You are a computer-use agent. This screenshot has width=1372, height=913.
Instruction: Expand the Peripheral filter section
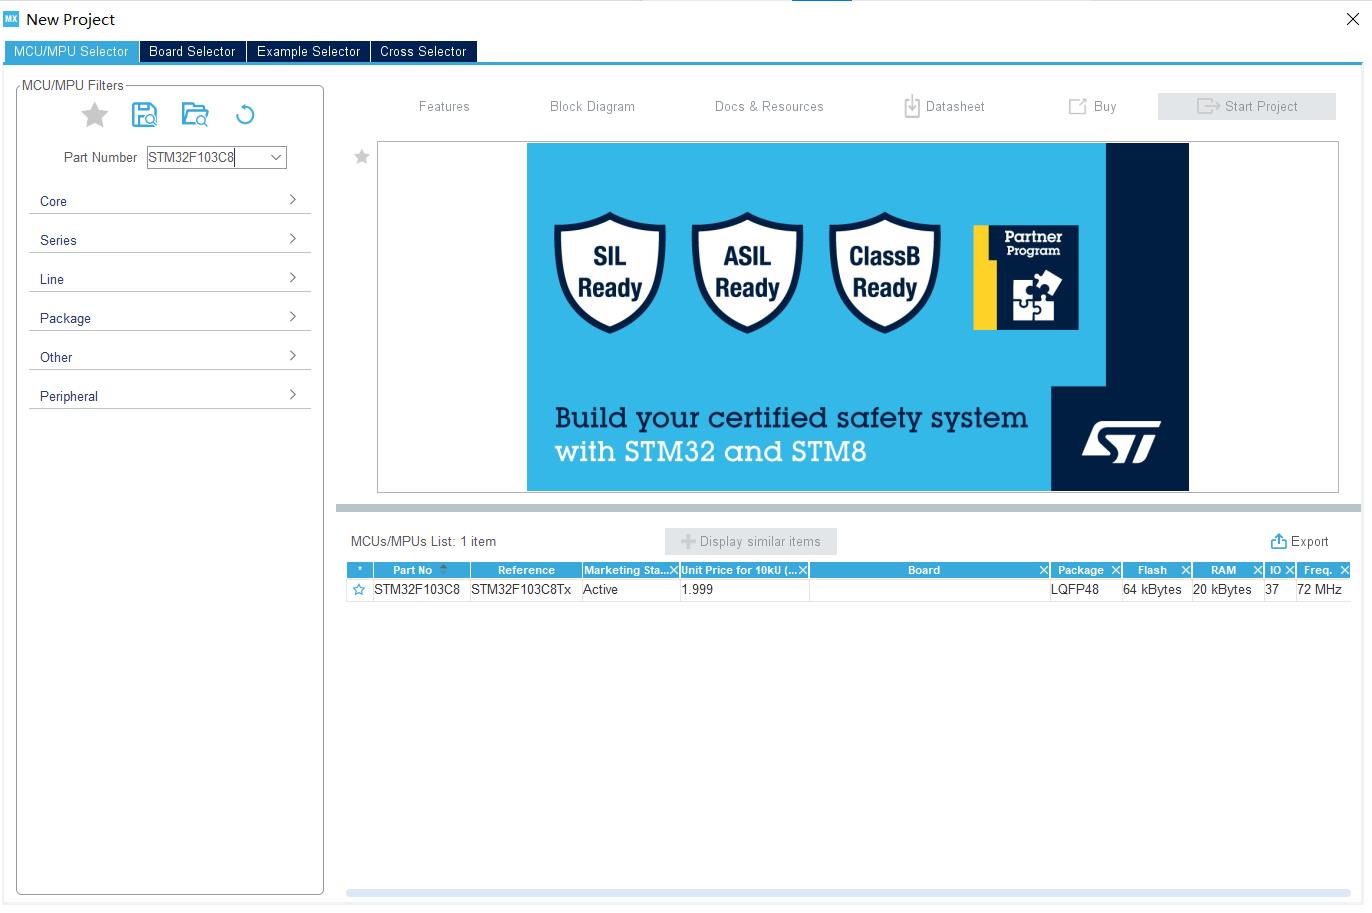[170, 396]
